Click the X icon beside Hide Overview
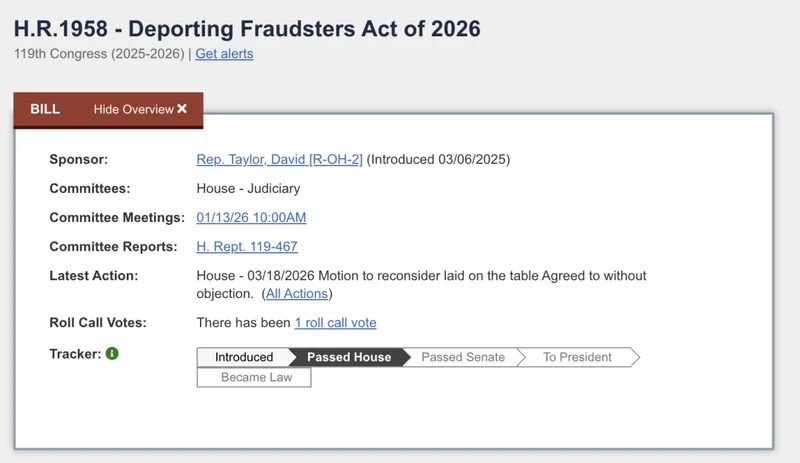Image resolution: width=800 pixels, height=463 pixels. click(x=182, y=109)
